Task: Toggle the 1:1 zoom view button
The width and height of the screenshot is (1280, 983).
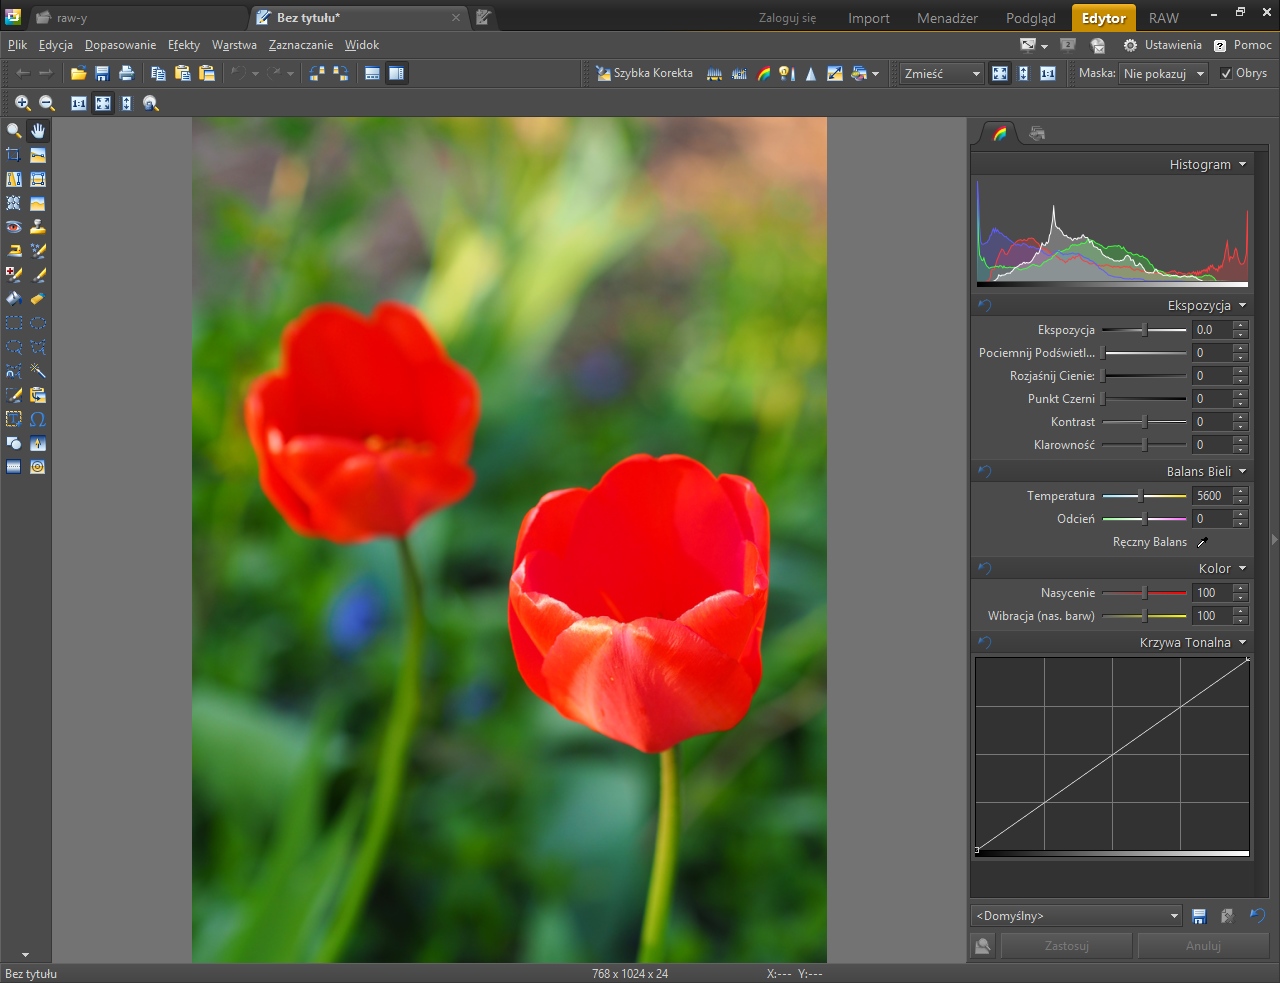Action: [78, 103]
